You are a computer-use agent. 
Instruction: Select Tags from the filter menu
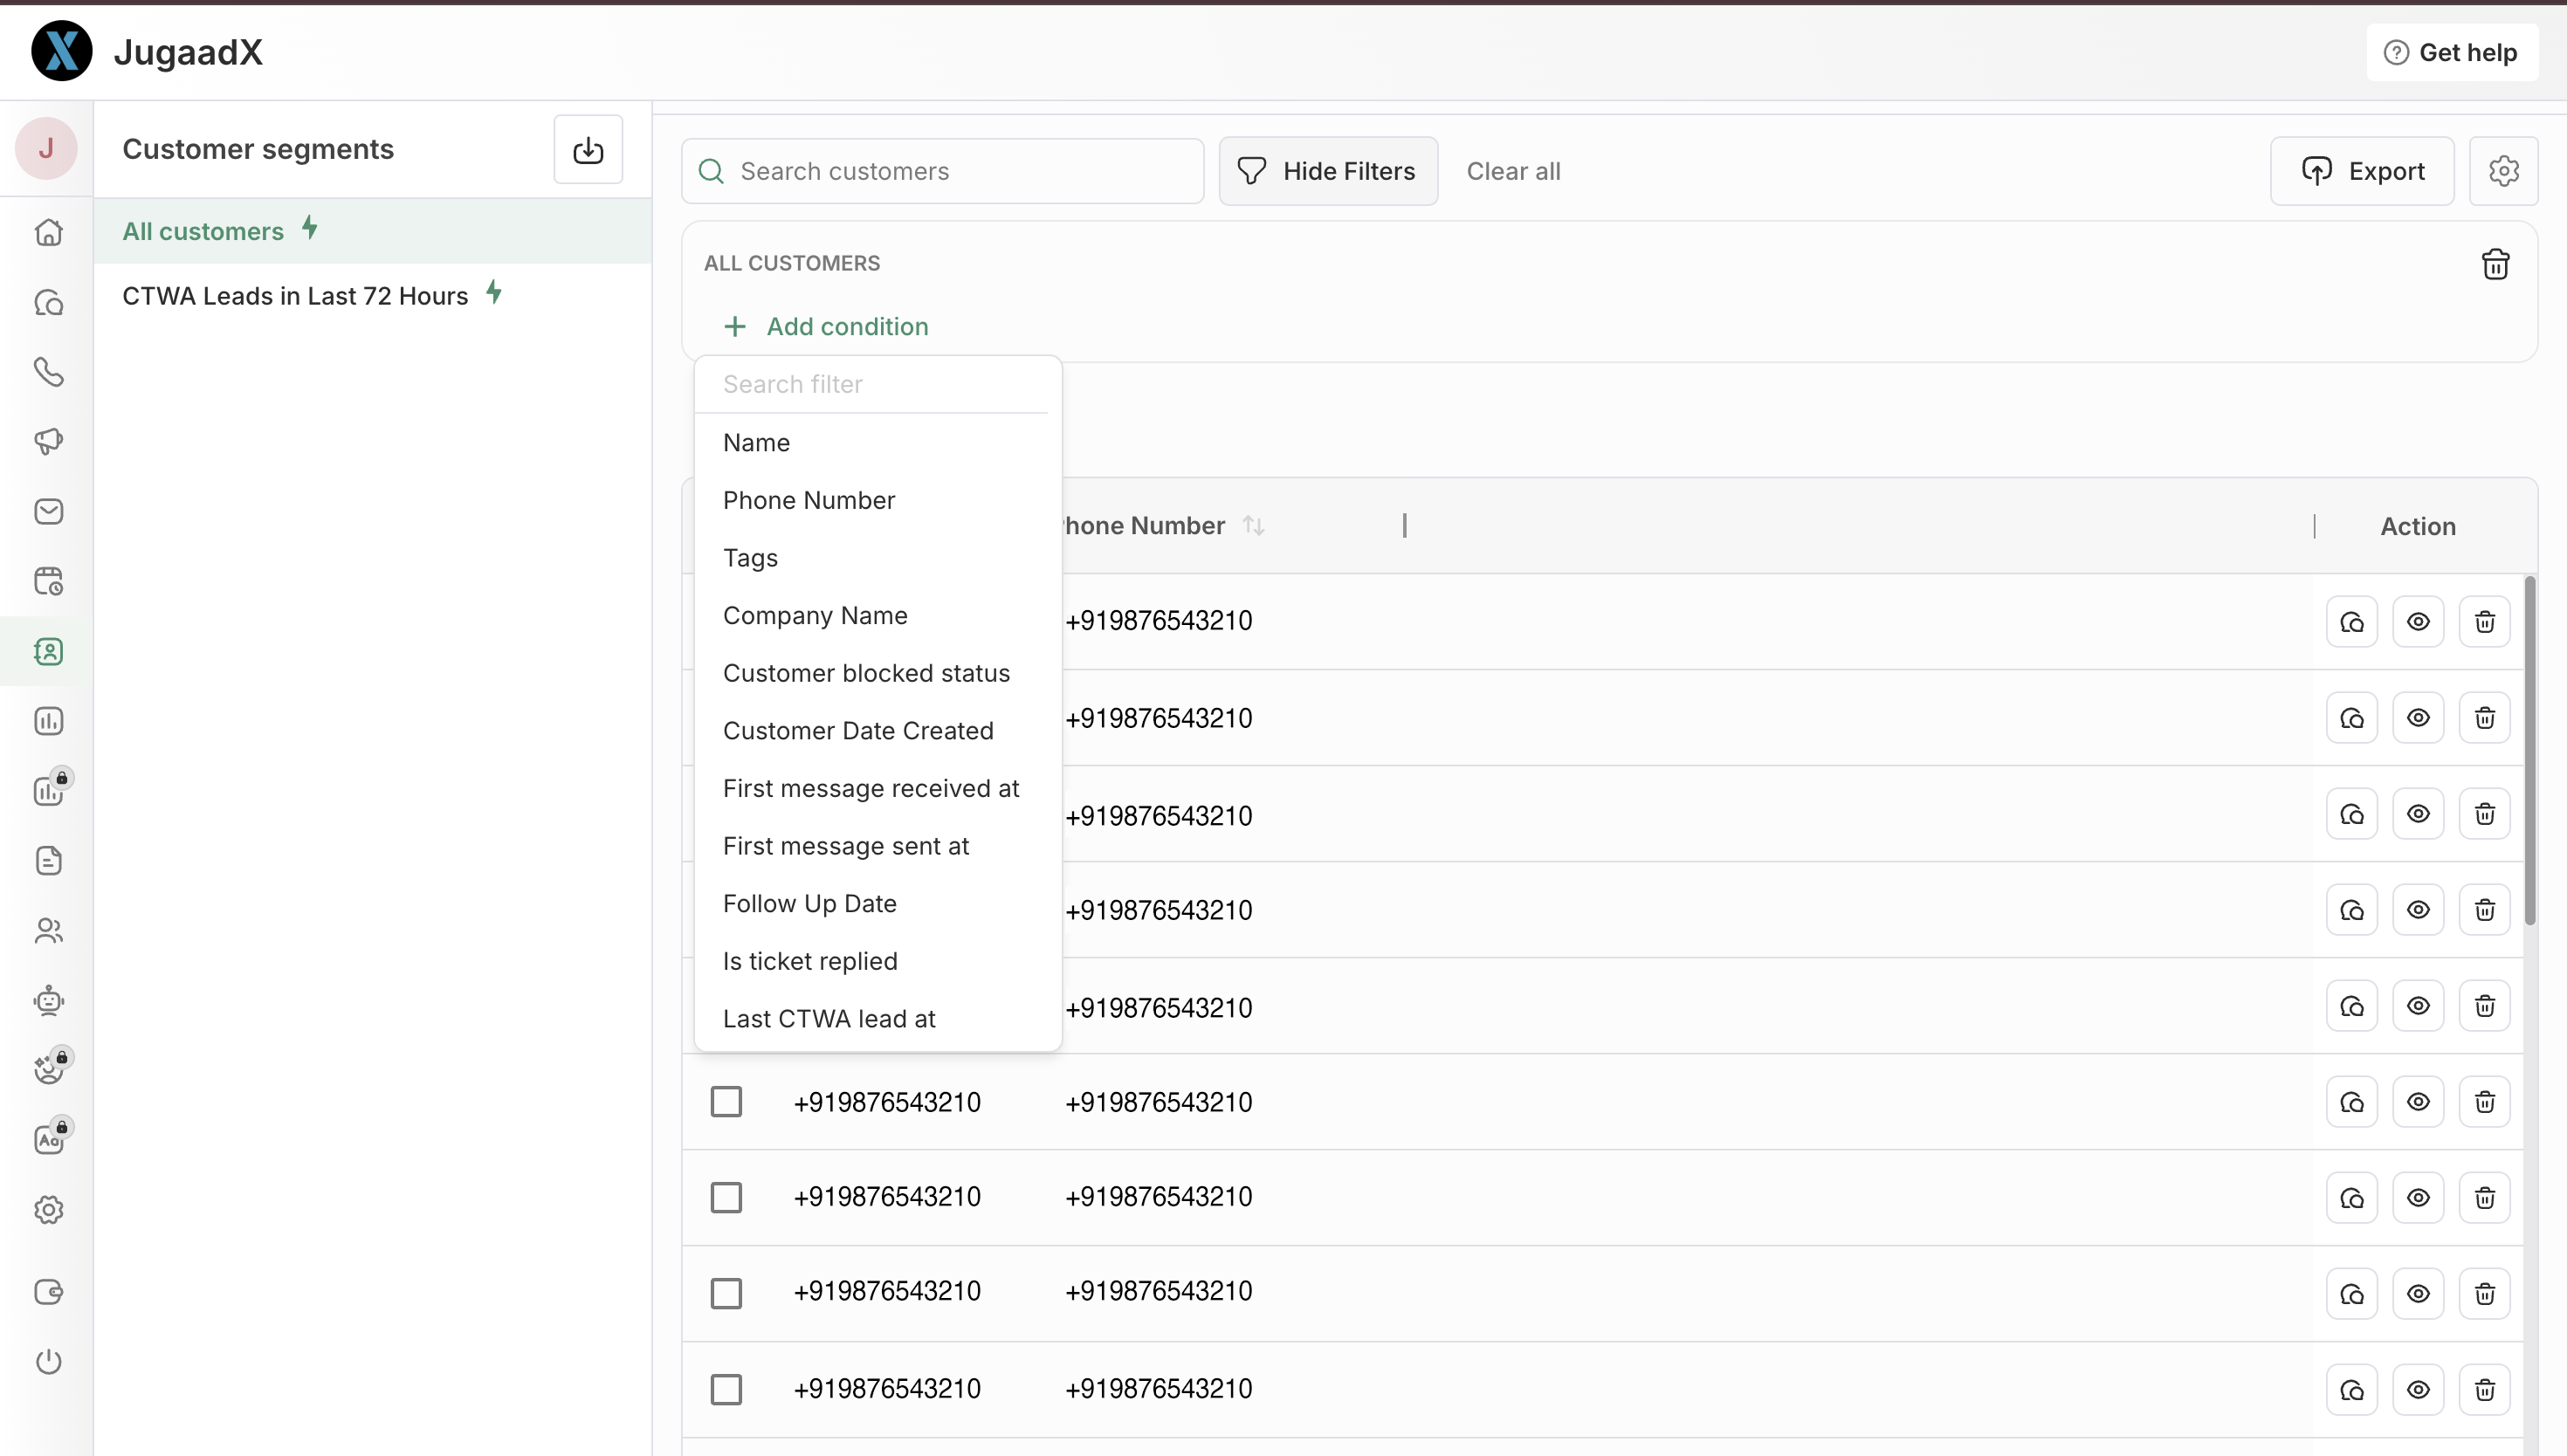tap(750, 558)
